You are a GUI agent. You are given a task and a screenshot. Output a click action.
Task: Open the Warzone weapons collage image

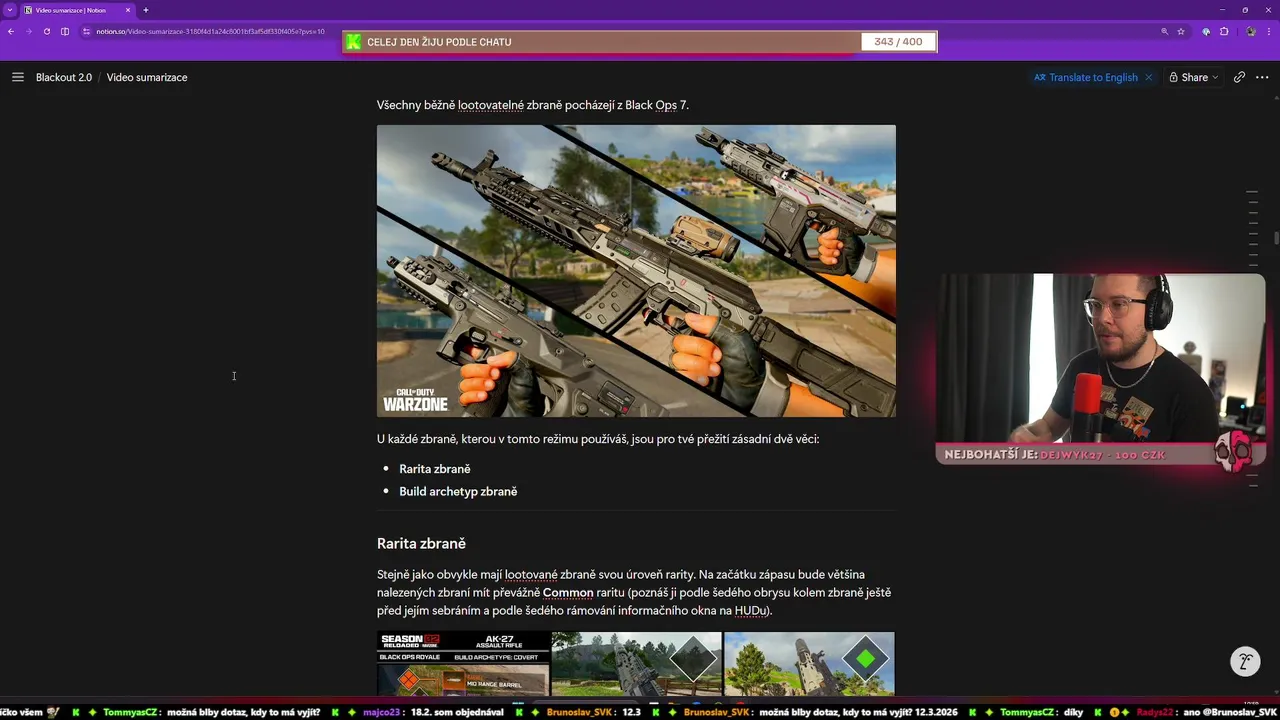pos(636,271)
